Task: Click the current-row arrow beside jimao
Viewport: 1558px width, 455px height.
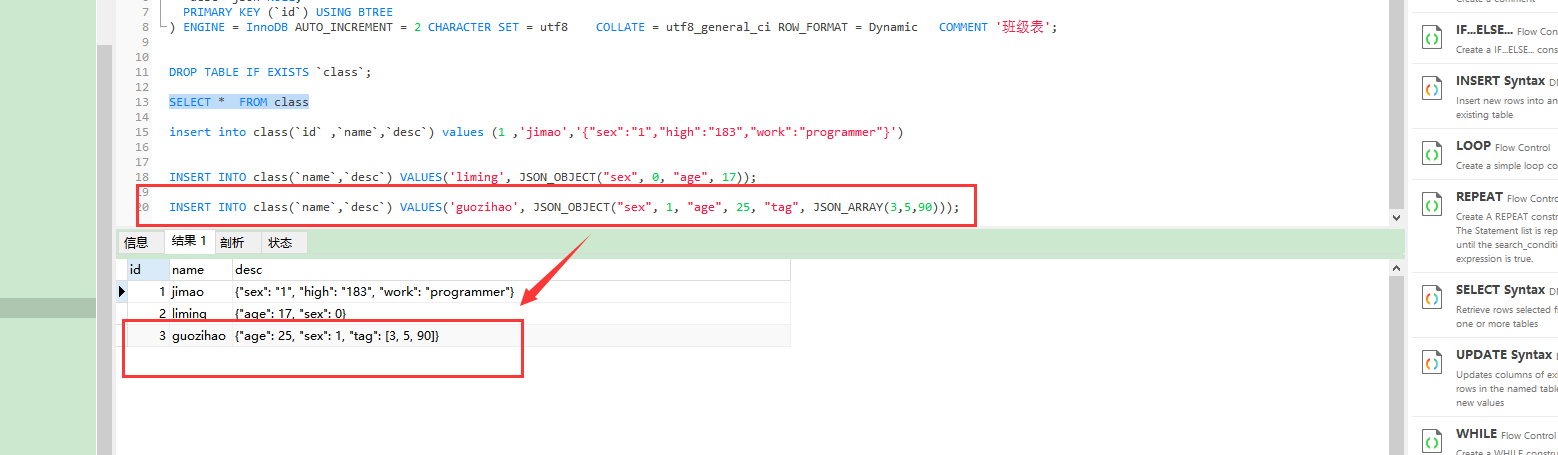Action: click(122, 292)
